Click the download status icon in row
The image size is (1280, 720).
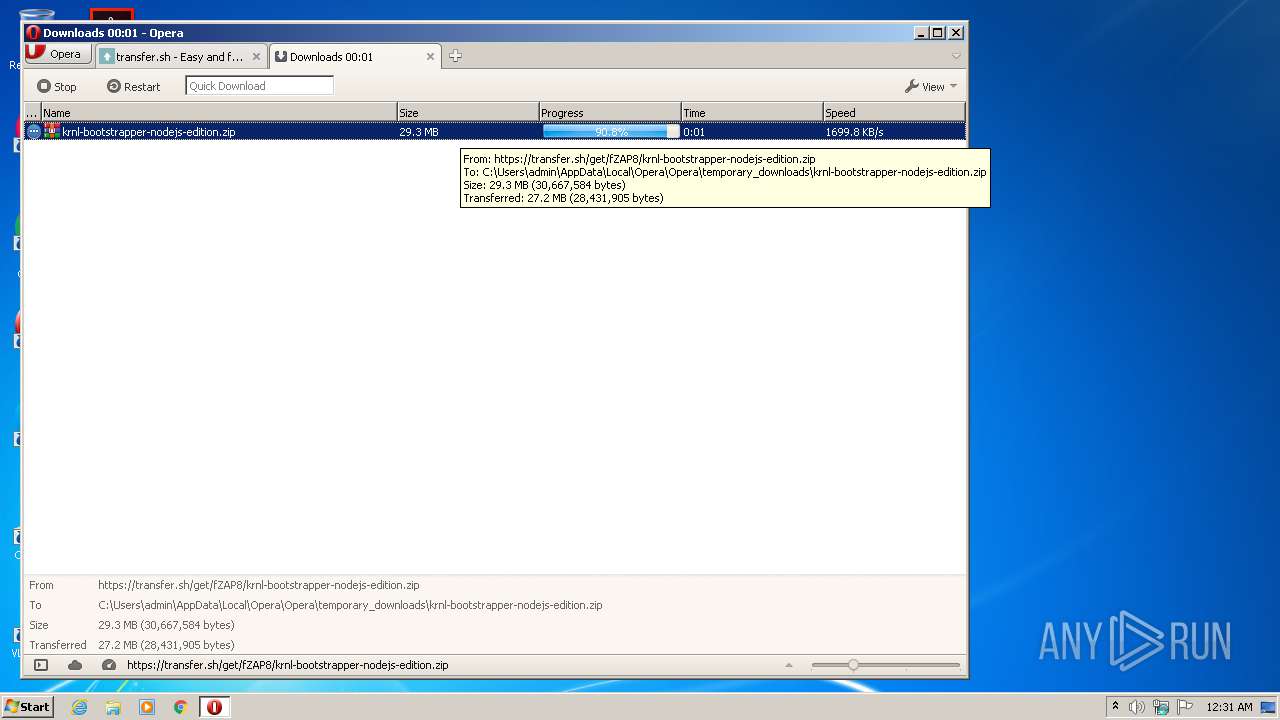[x=33, y=131]
